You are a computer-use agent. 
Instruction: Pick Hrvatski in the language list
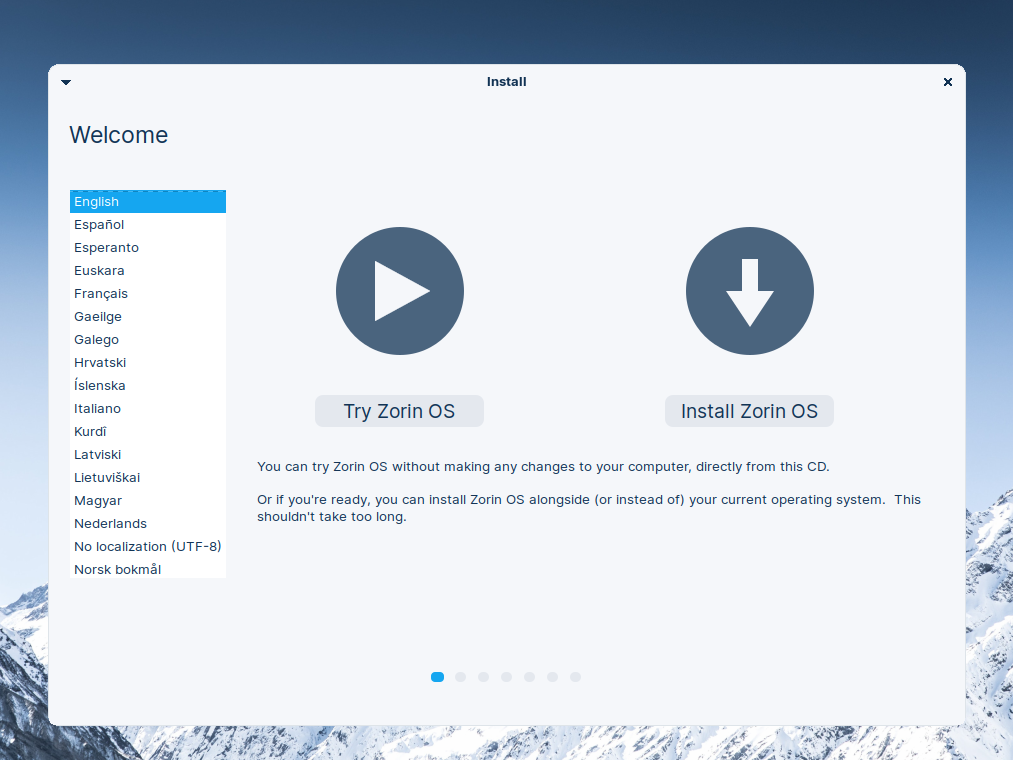(148, 363)
